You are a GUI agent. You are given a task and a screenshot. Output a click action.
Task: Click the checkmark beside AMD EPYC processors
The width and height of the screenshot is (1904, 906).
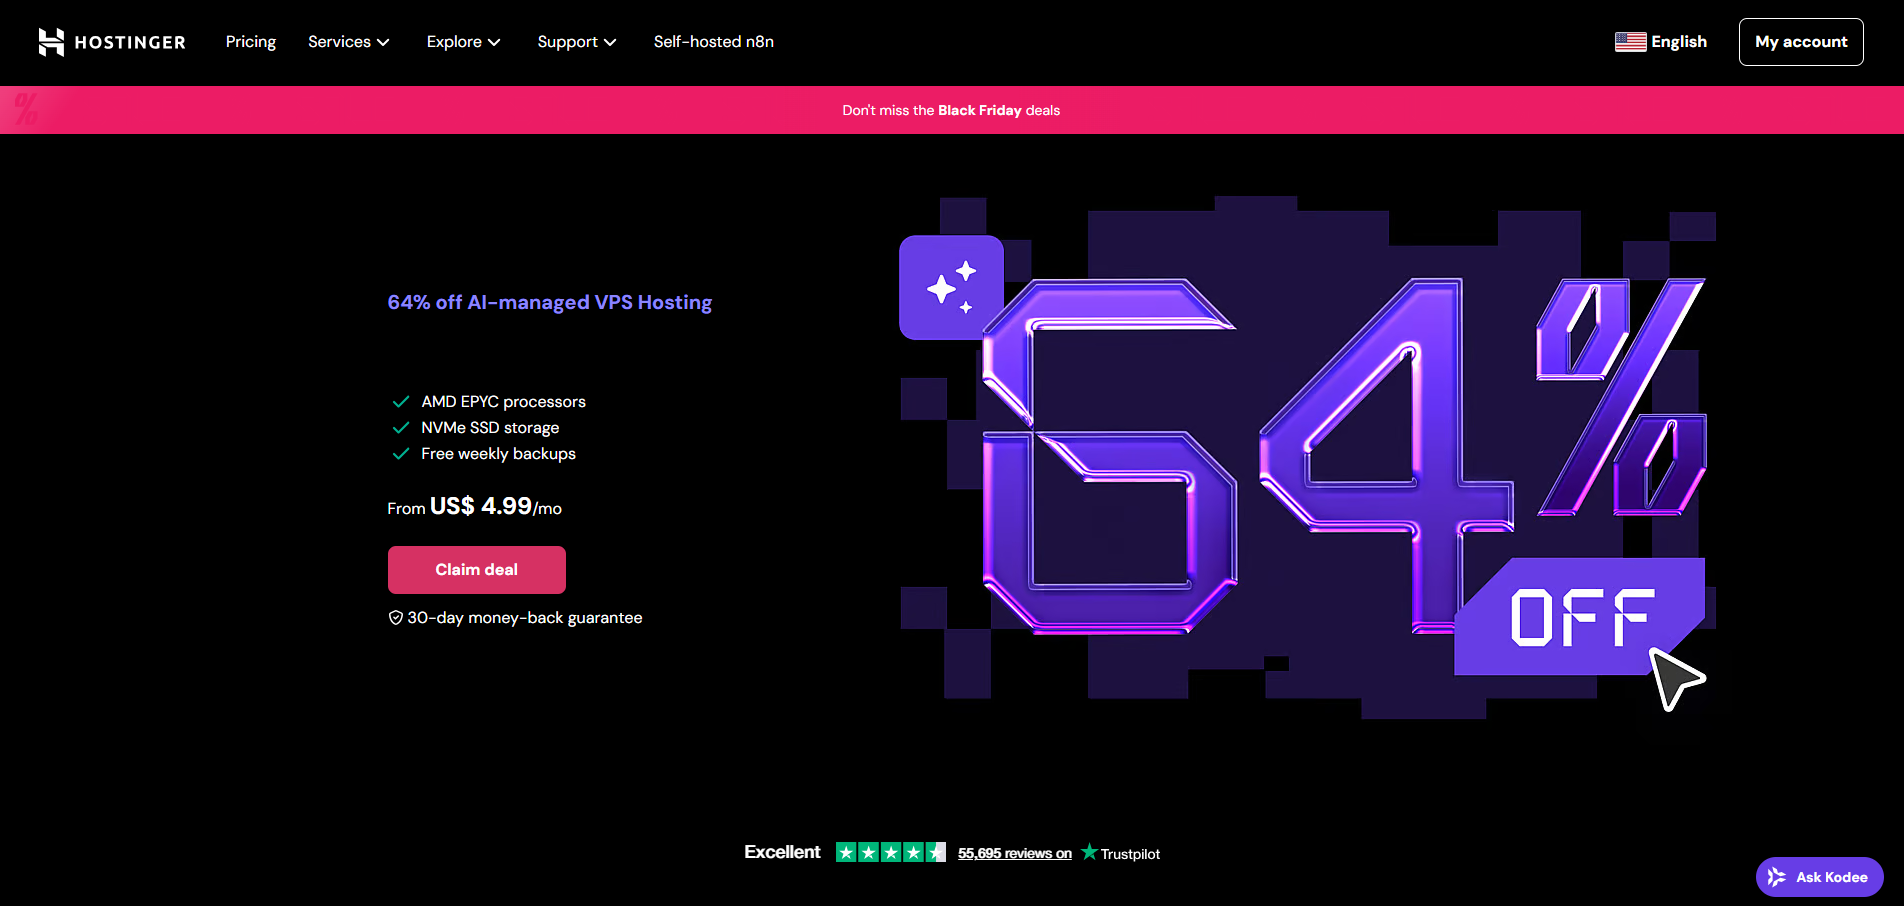pyautogui.click(x=401, y=402)
